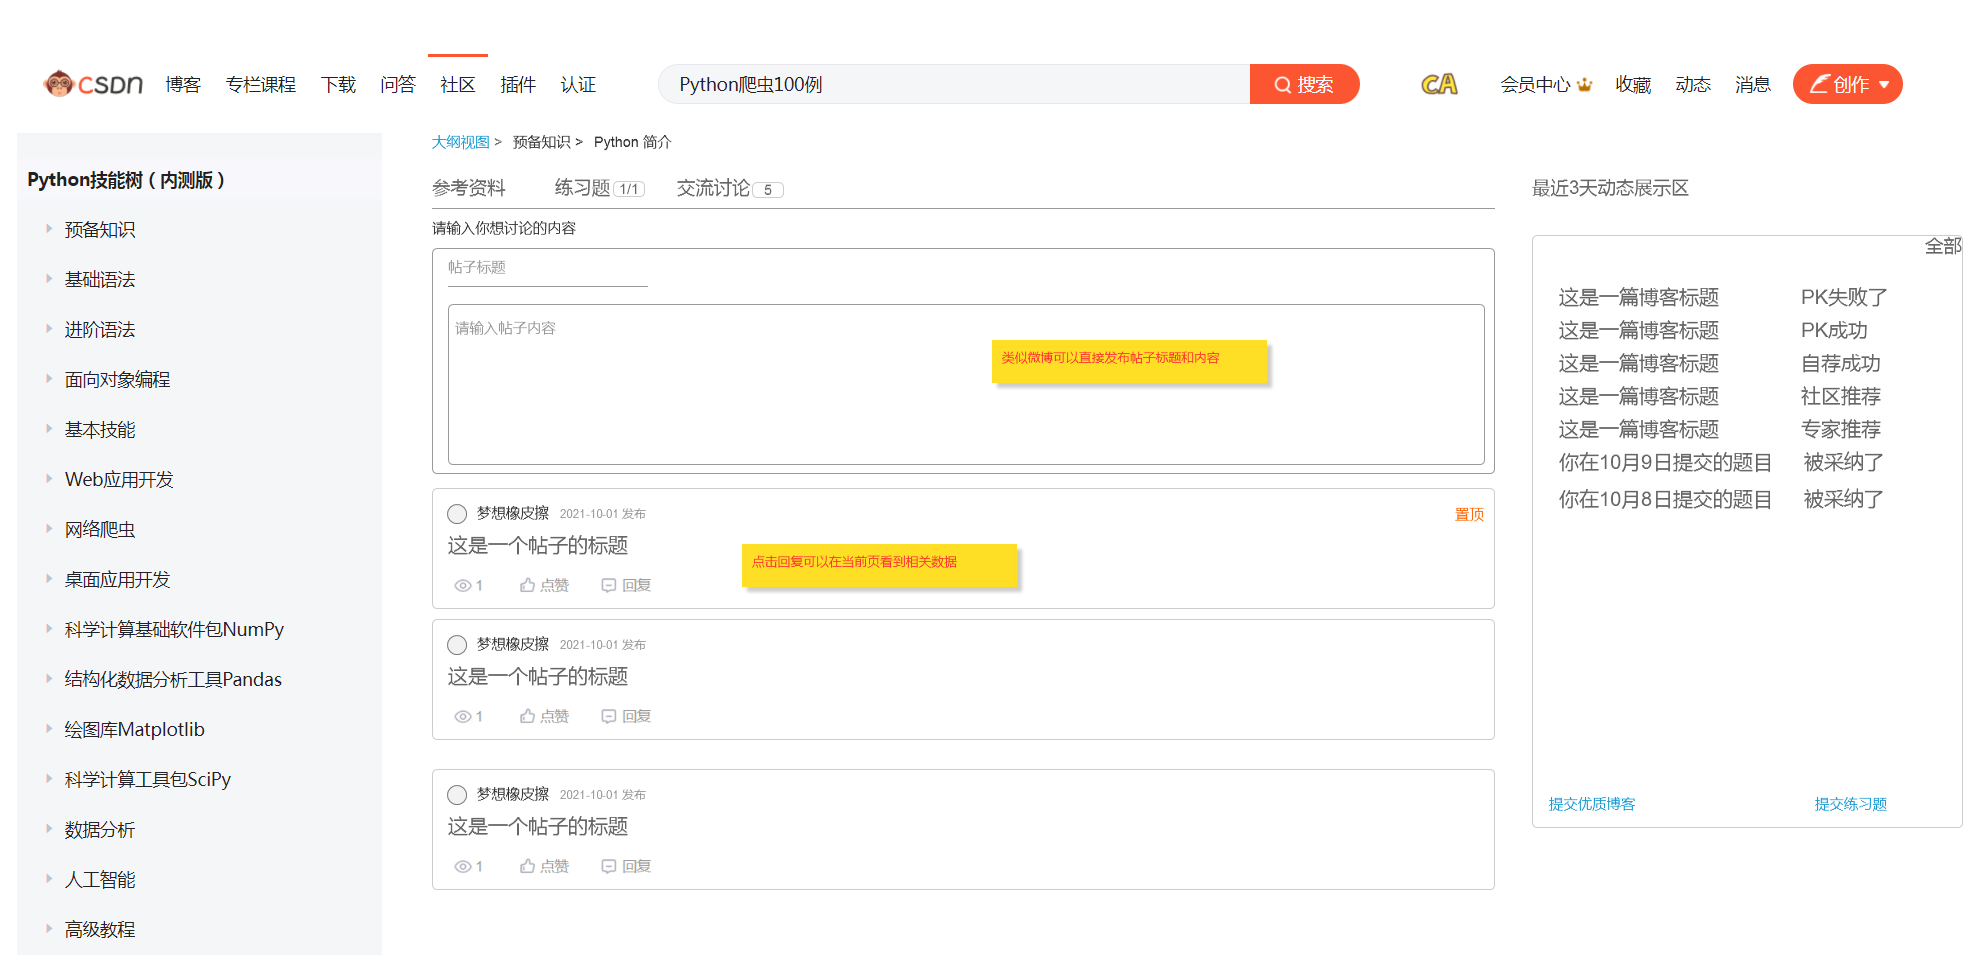Expand the 基础语法 tree node
The width and height of the screenshot is (1963, 955).
pyautogui.click(x=48, y=279)
